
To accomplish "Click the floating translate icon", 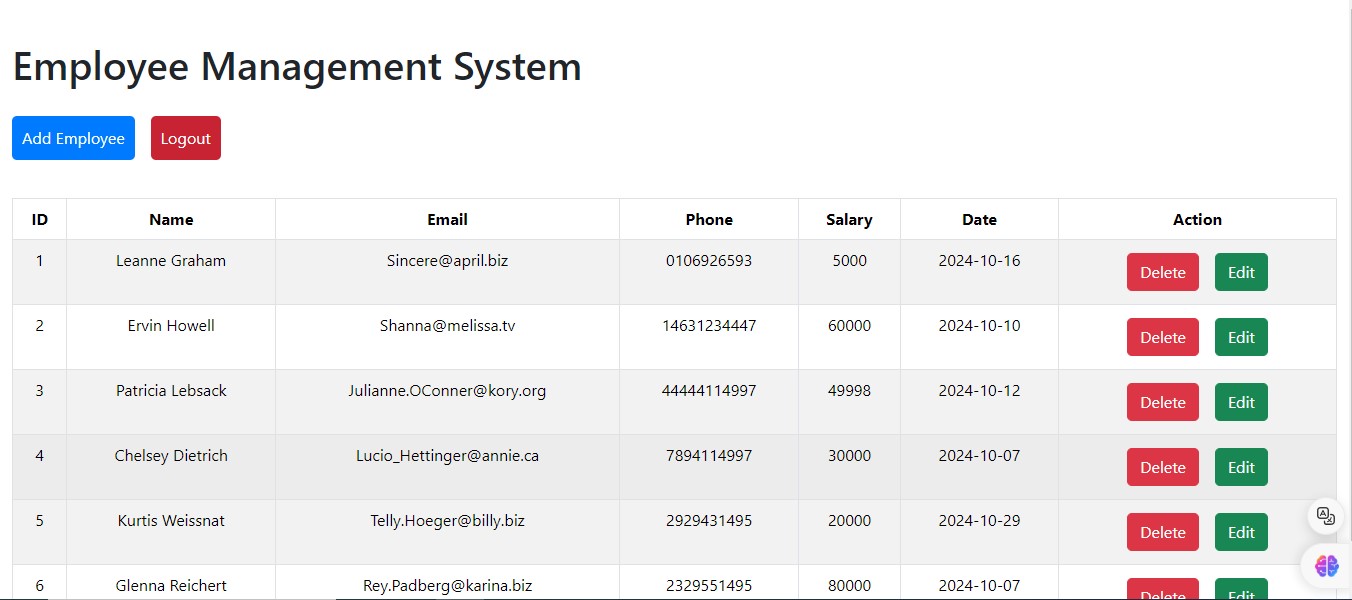I will pyautogui.click(x=1326, y=516).
